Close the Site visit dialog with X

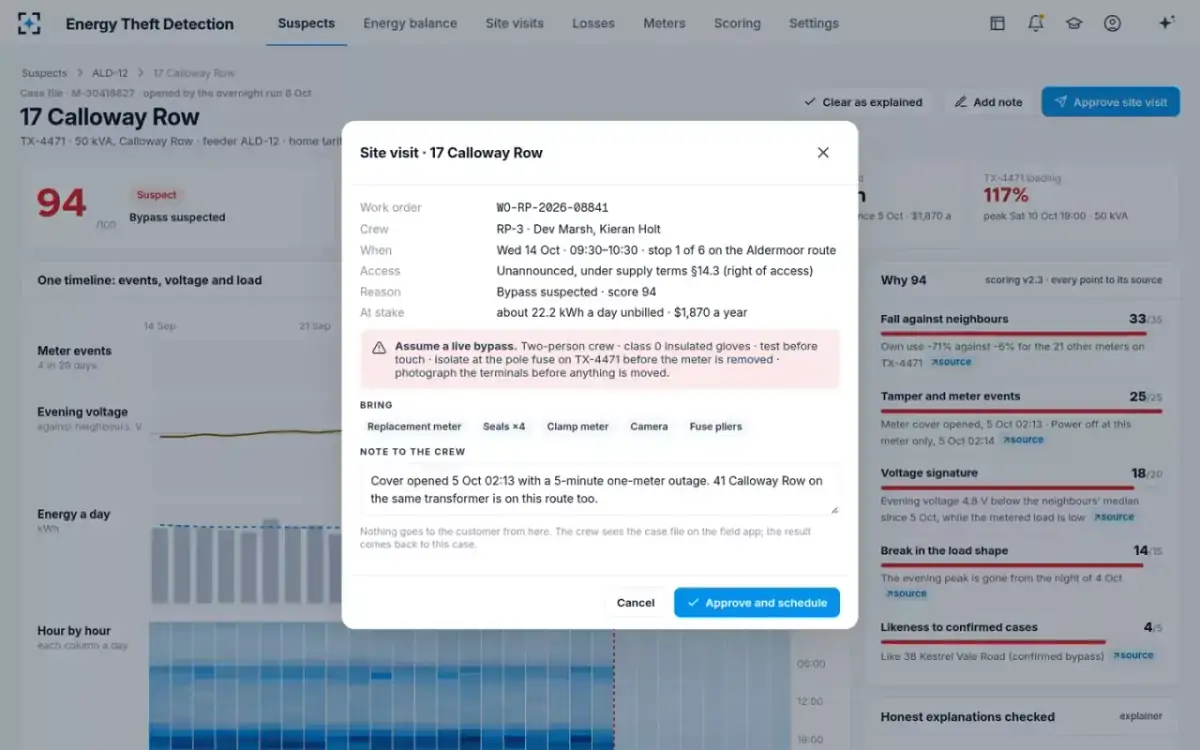pos(823,153)
